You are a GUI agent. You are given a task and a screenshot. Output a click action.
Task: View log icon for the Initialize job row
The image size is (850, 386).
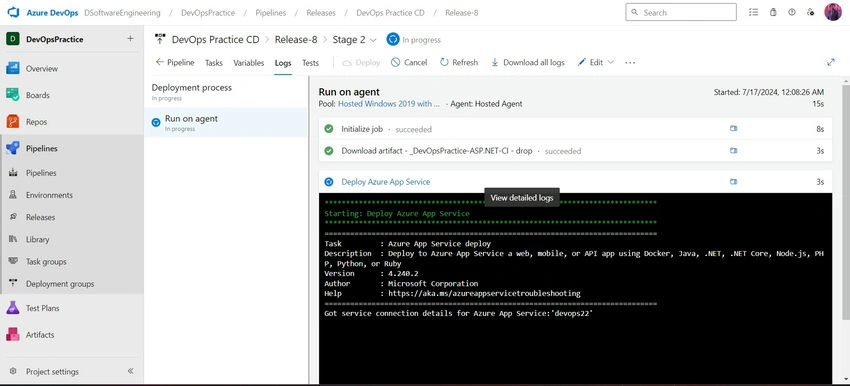click(733, 129)
